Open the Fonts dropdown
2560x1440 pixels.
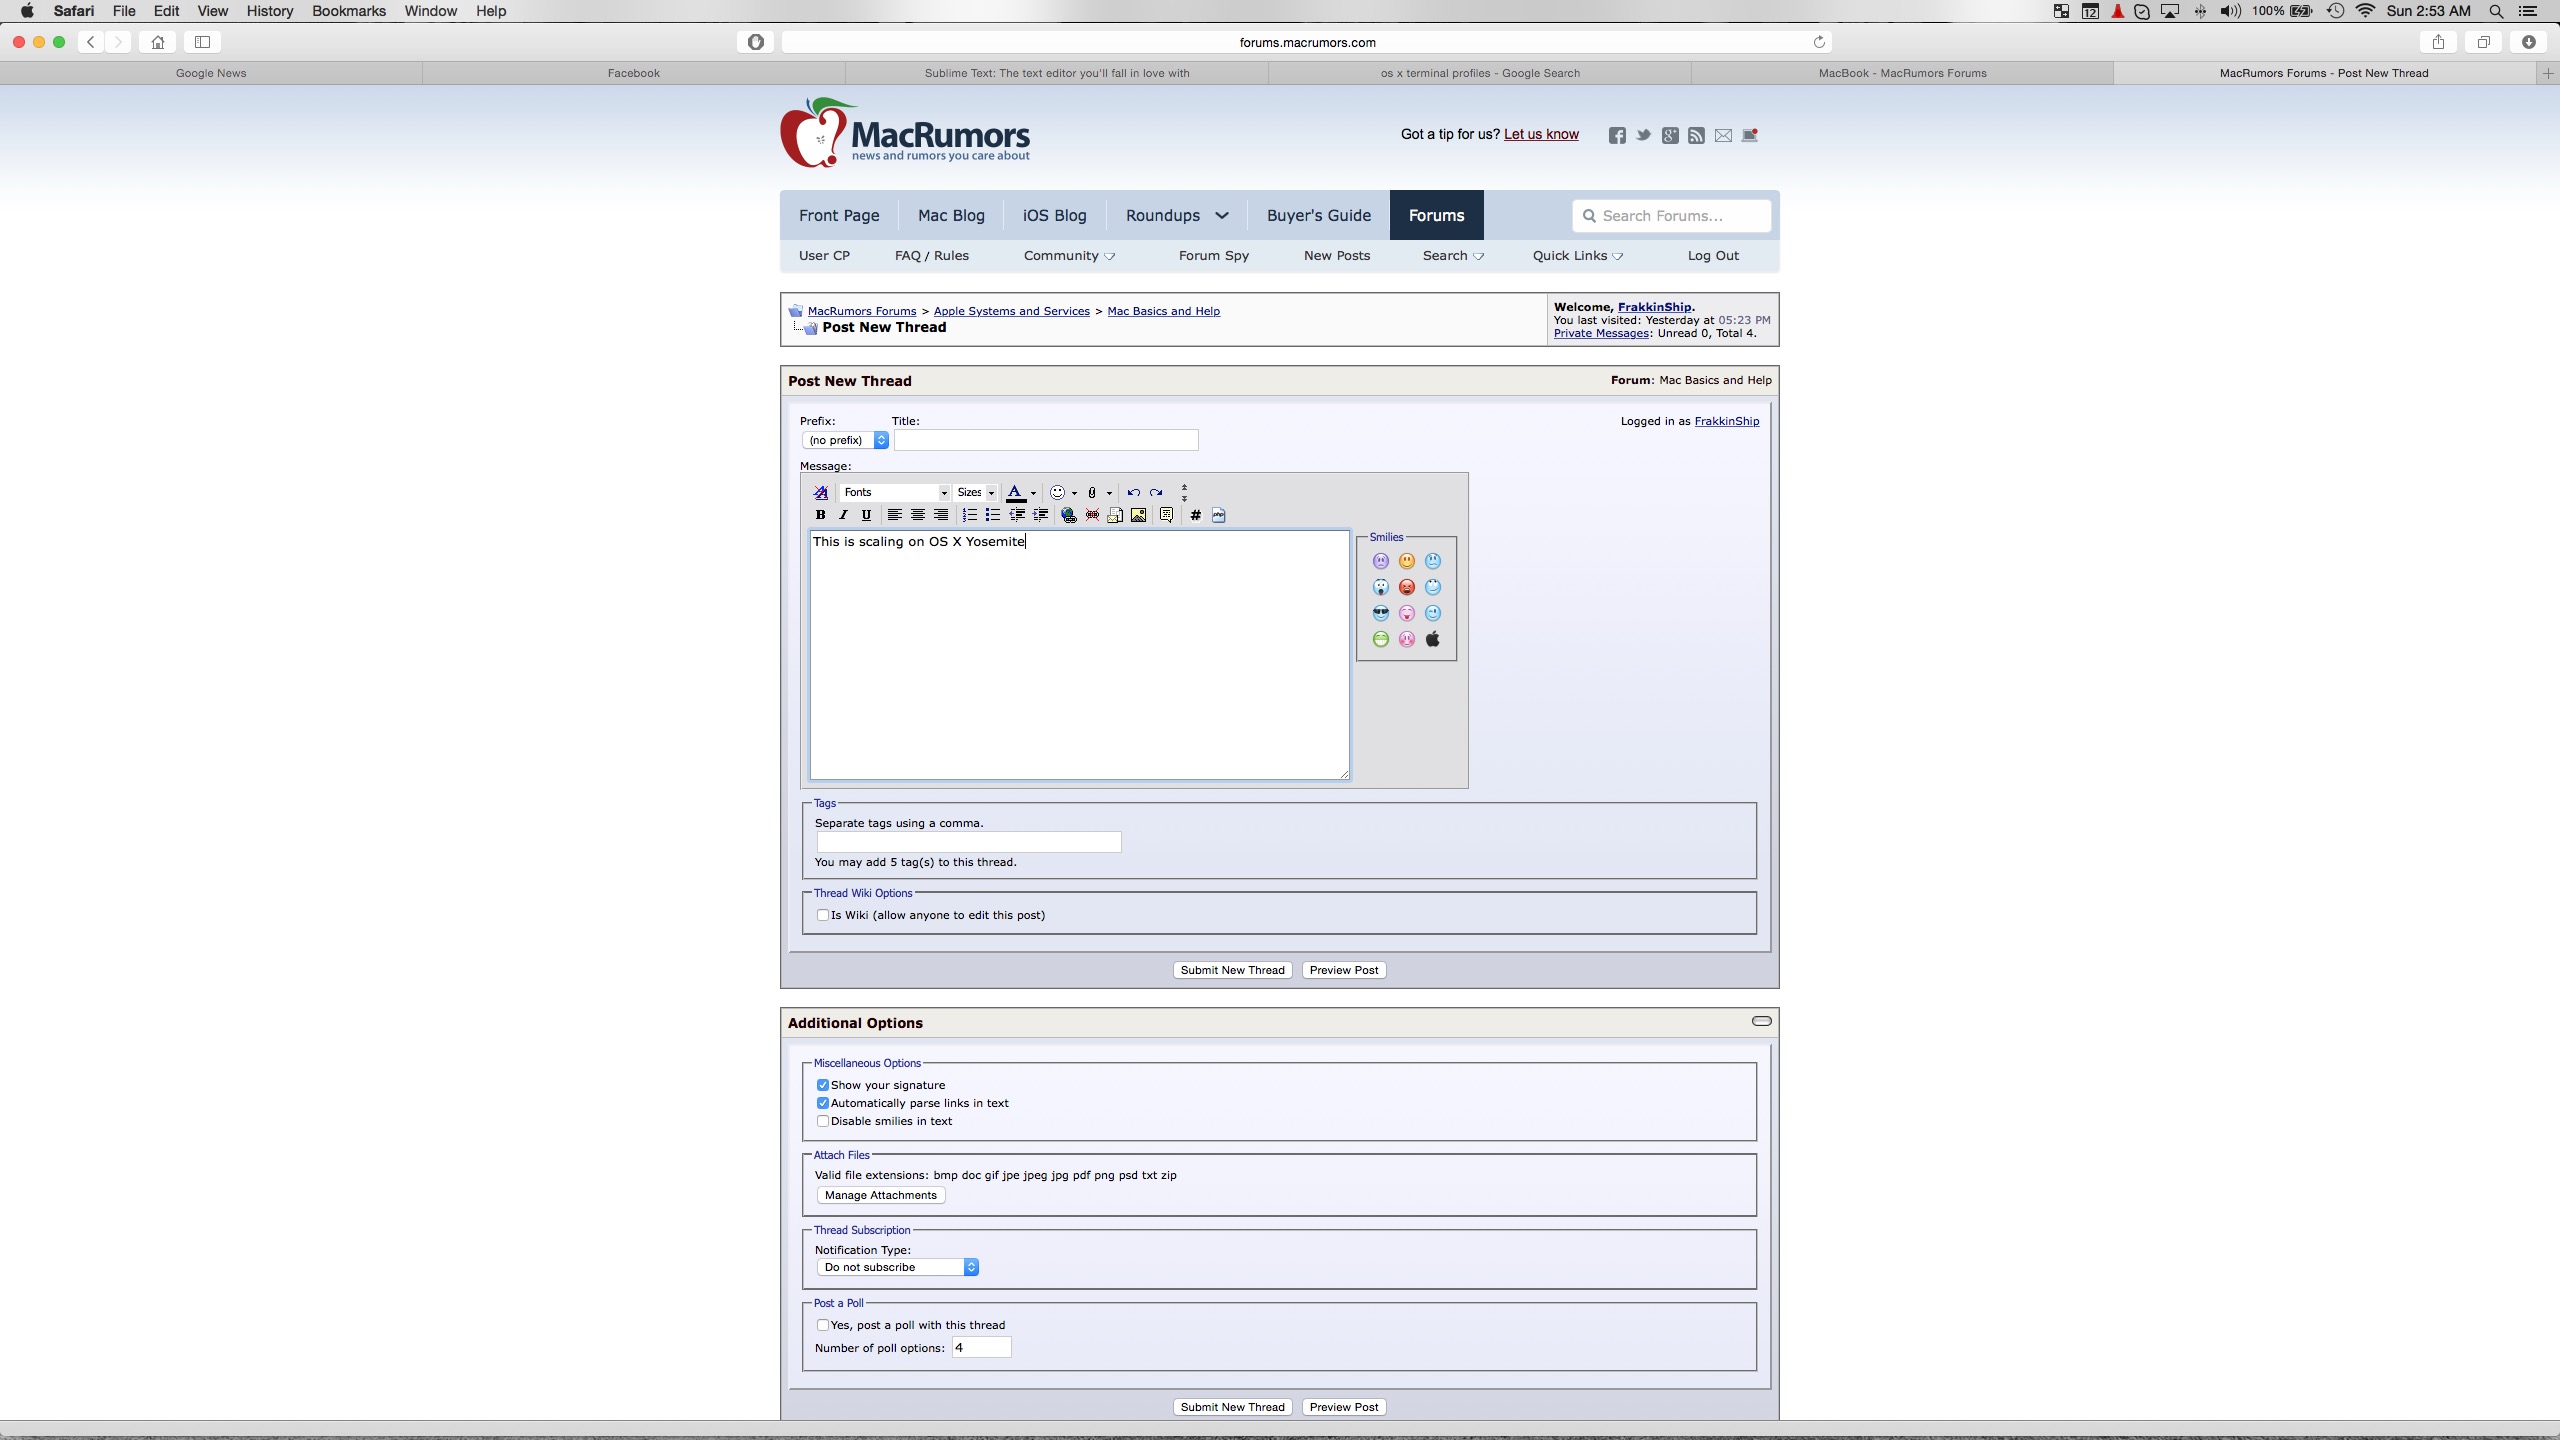click(x=894, y=492)
